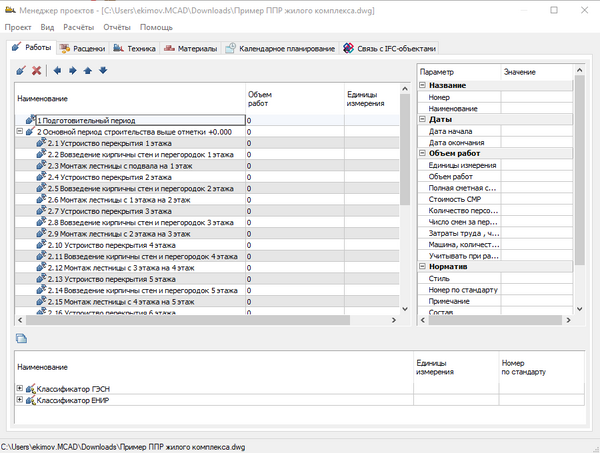Click the Параметр column header
This screenshot has height=453, width=600.
(x=459, y=72)
